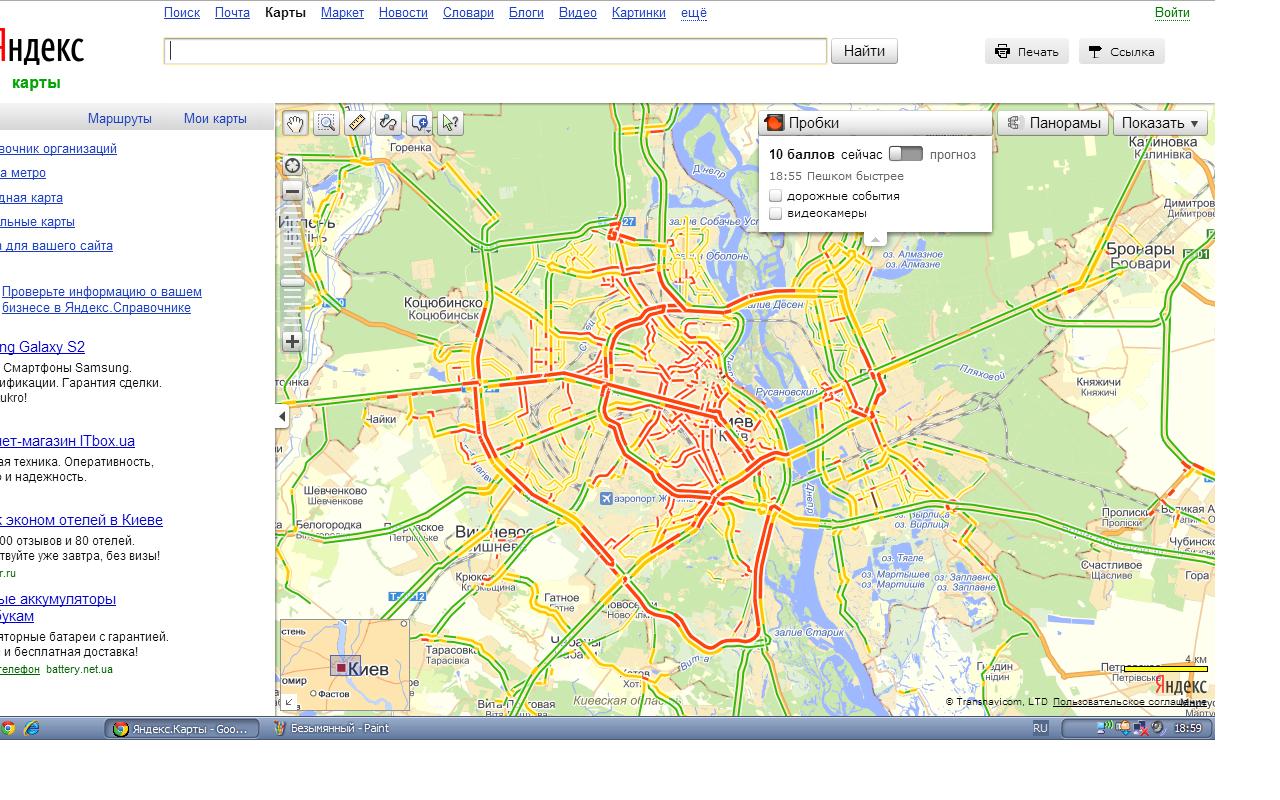Viewport: 1280px width, 800px height.
Task: Click the Киев overview minimap
Action: pyautogui.click(x=345, y=665)
